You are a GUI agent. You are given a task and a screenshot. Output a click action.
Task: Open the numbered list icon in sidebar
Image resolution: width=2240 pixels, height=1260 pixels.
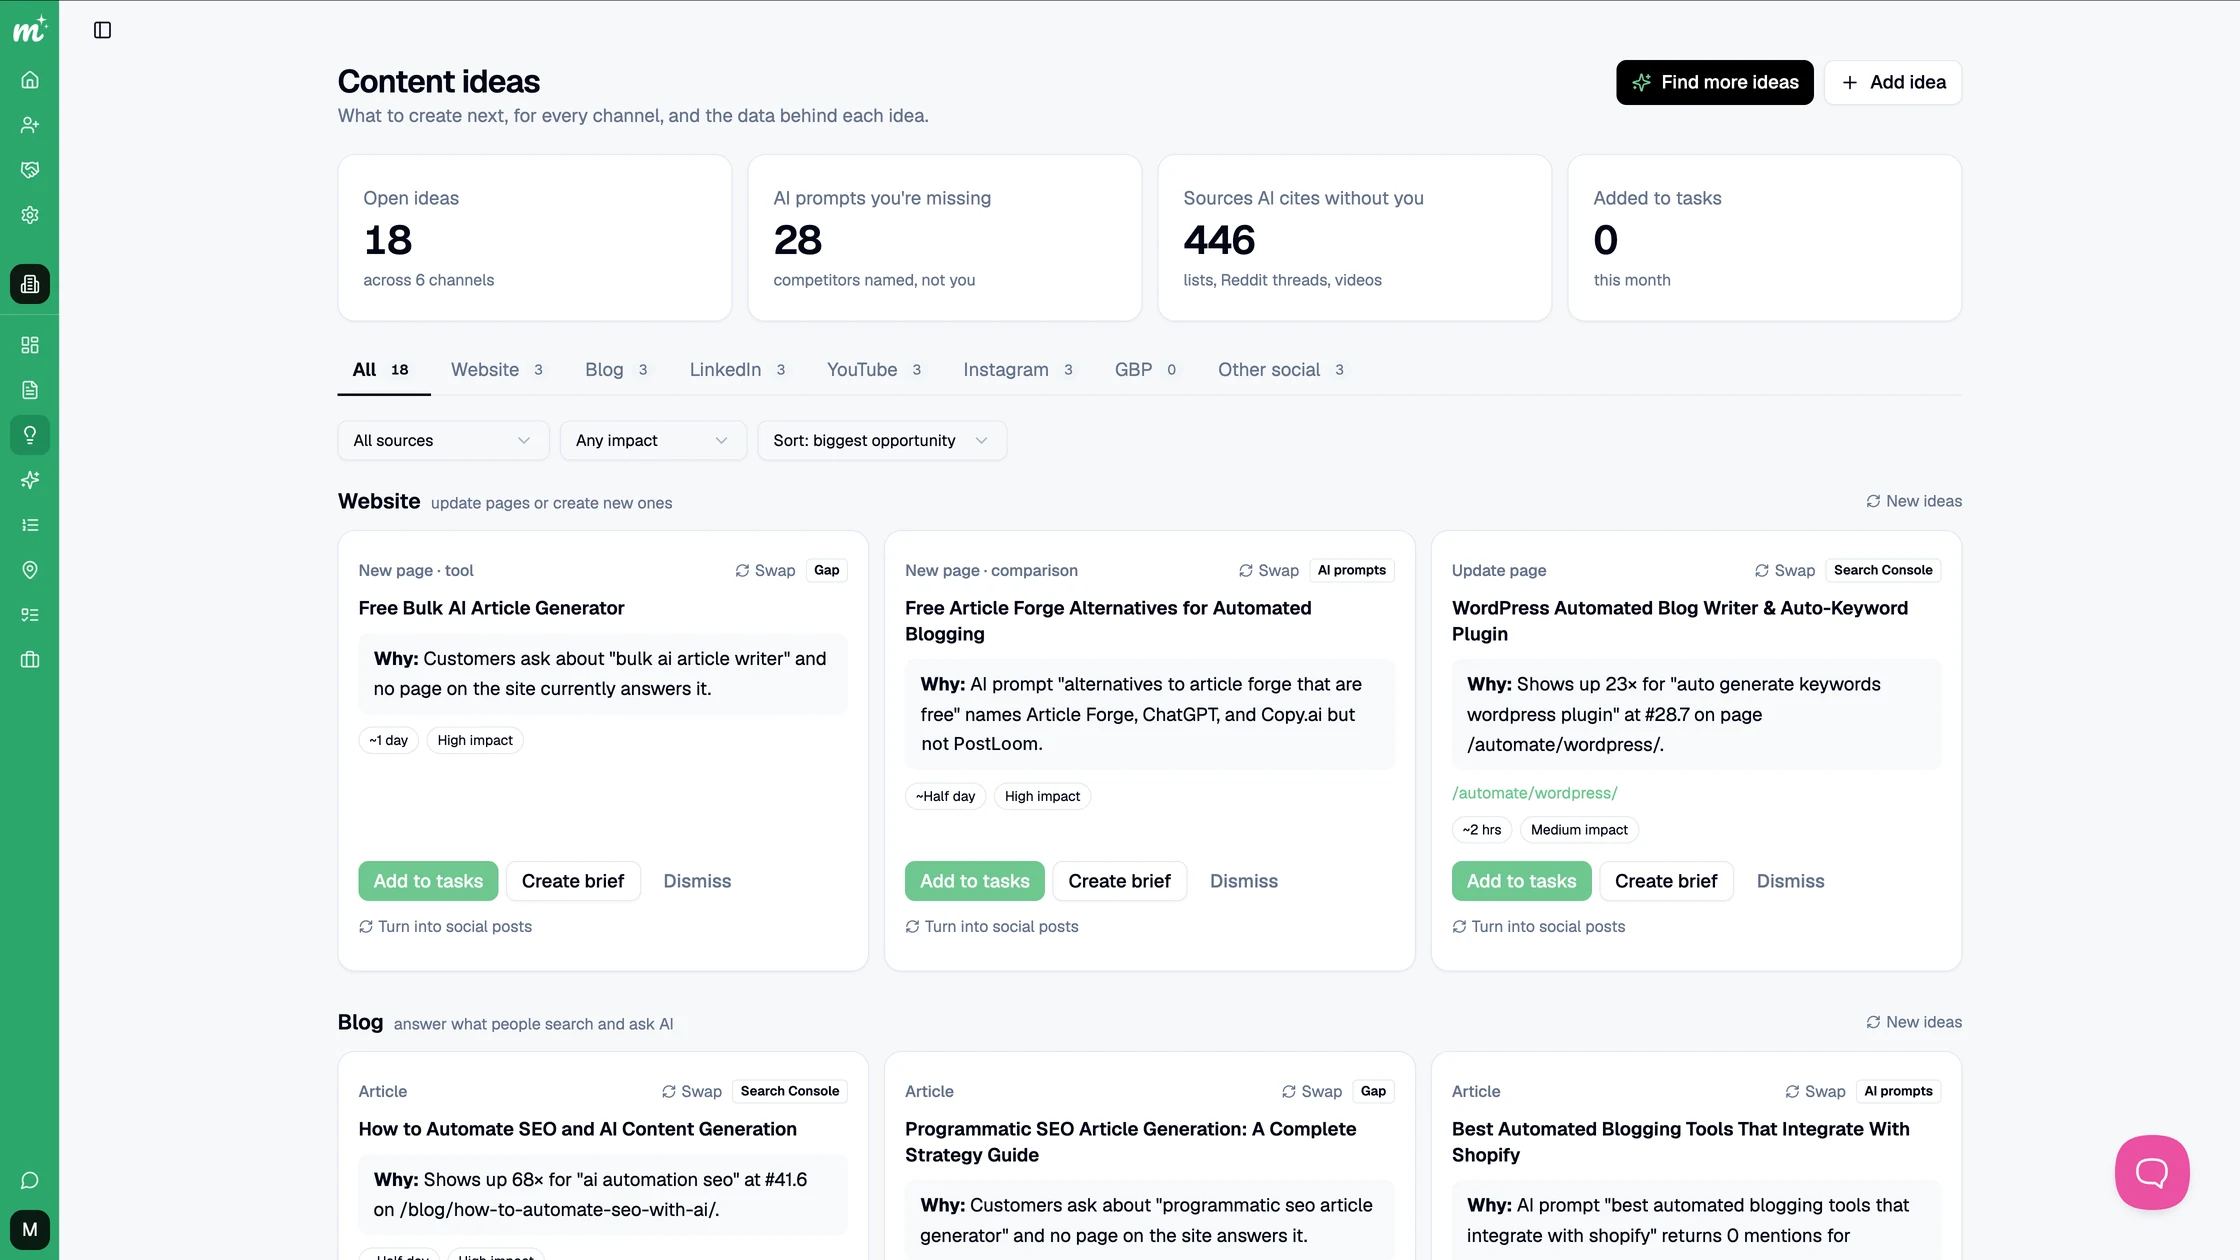(x=30, y=525)
